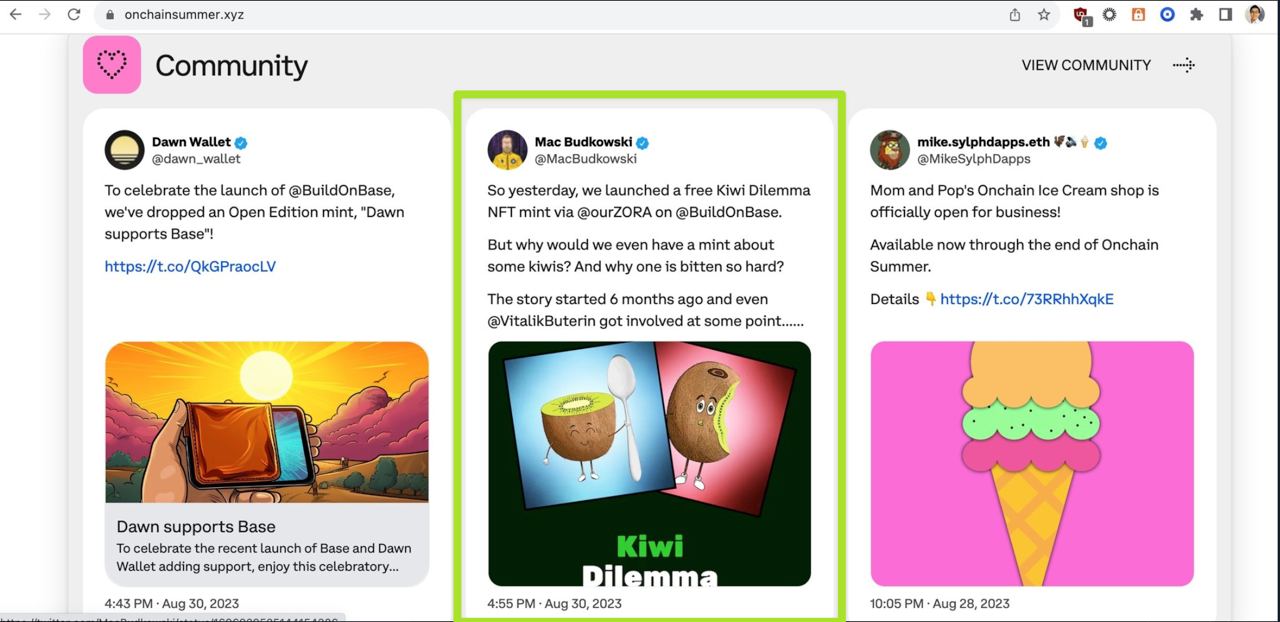Click the share icon in the address bar

point(1015,15)
